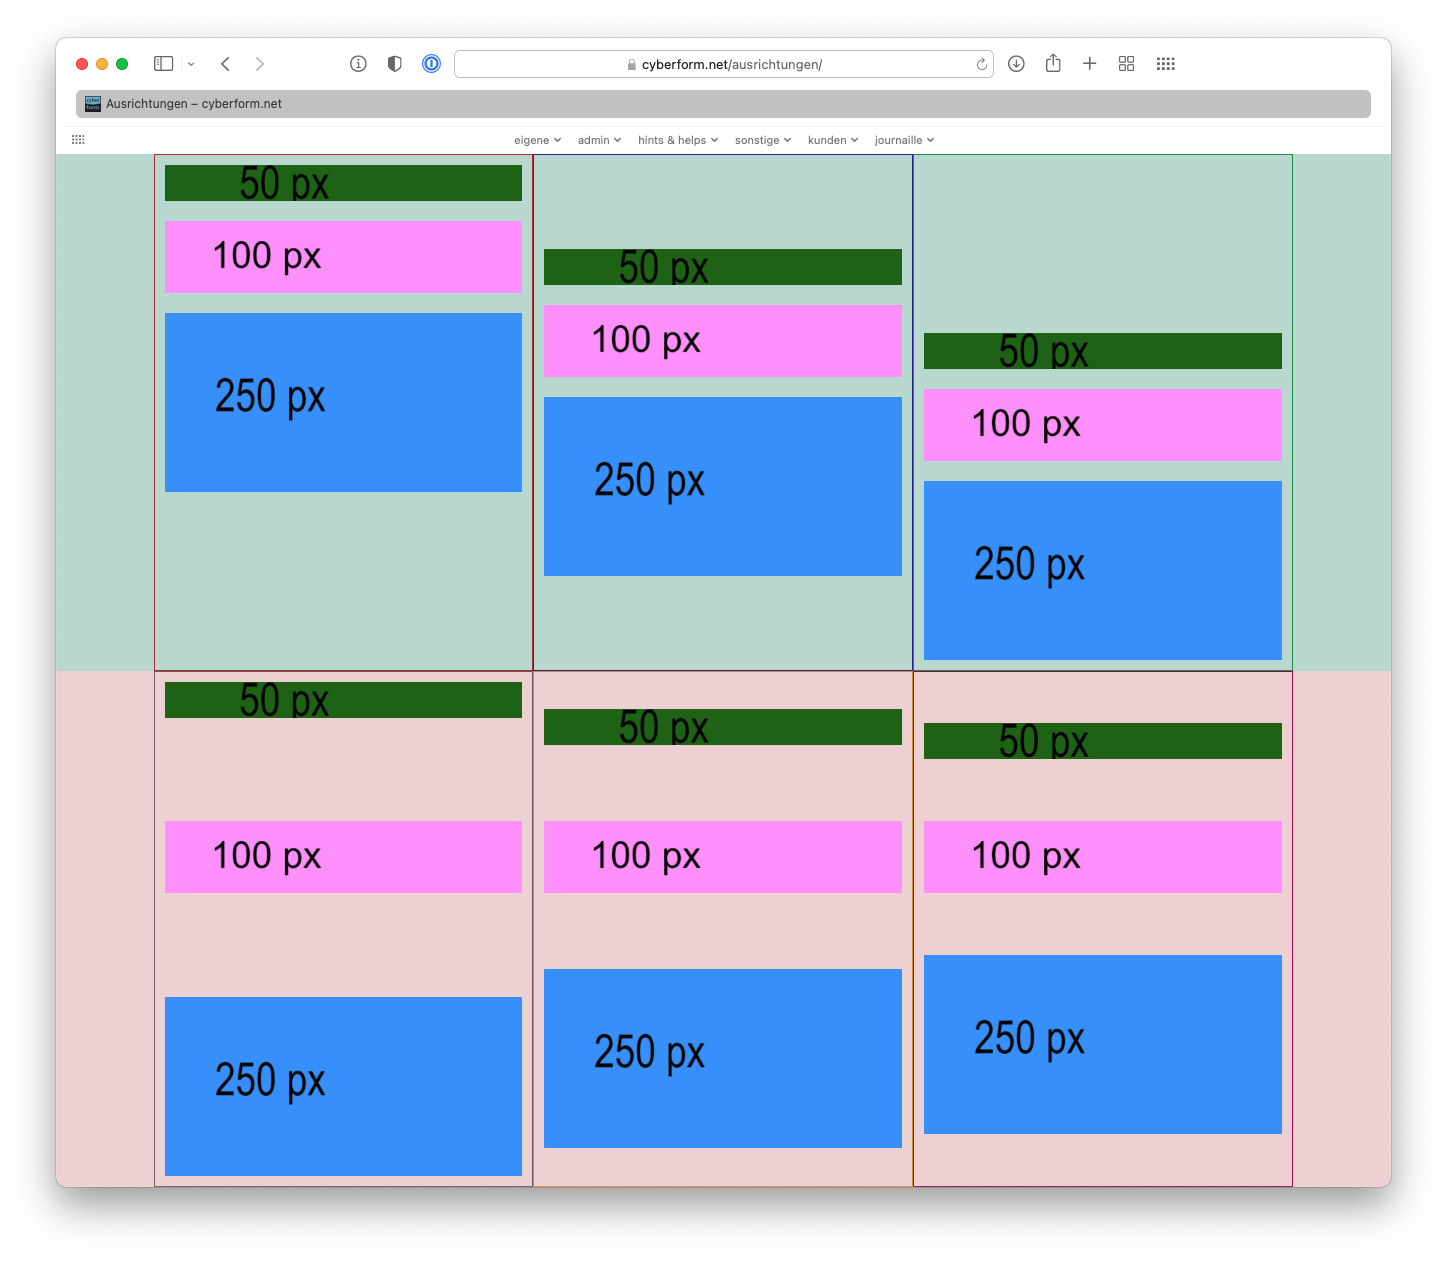Screen dimensions: 1447x1261
Task: Reload the current page
Action: click(x=982, y=64)
